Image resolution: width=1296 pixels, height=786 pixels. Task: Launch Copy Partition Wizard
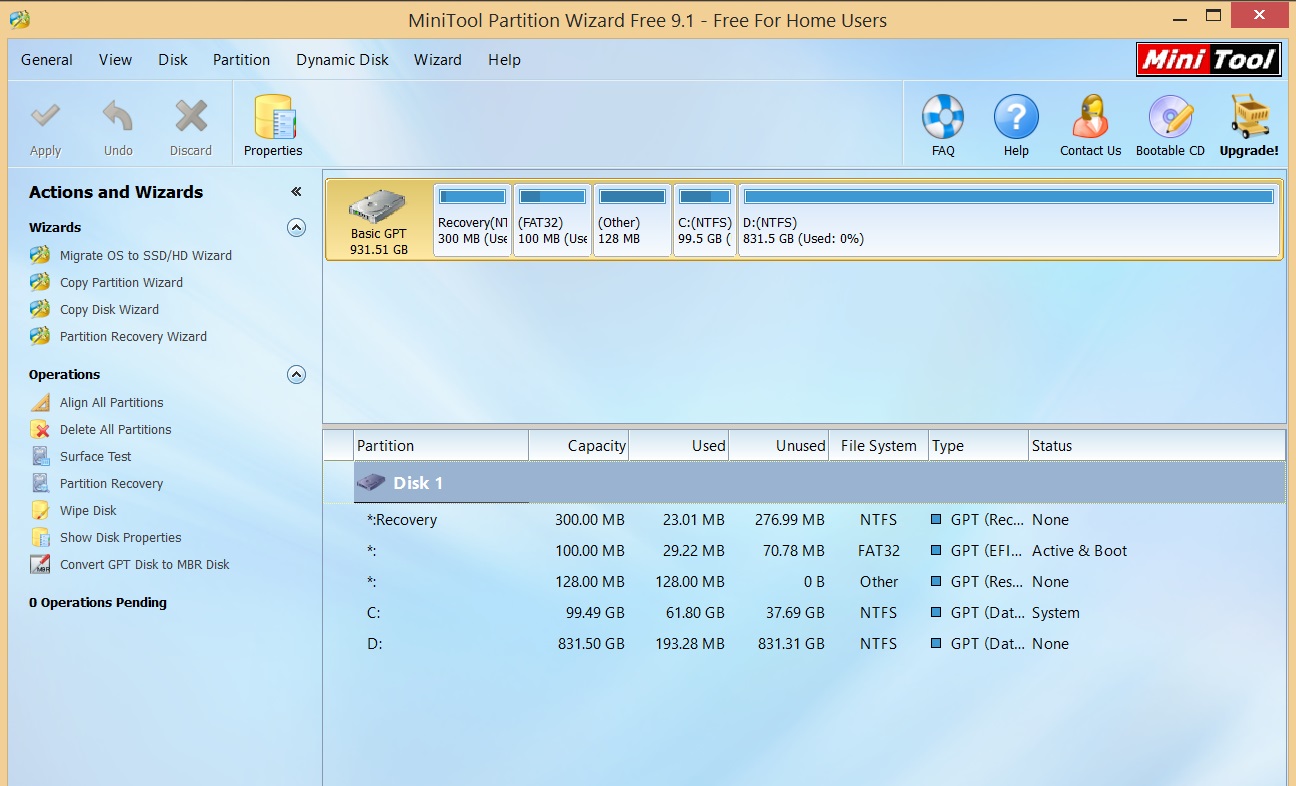121,282
